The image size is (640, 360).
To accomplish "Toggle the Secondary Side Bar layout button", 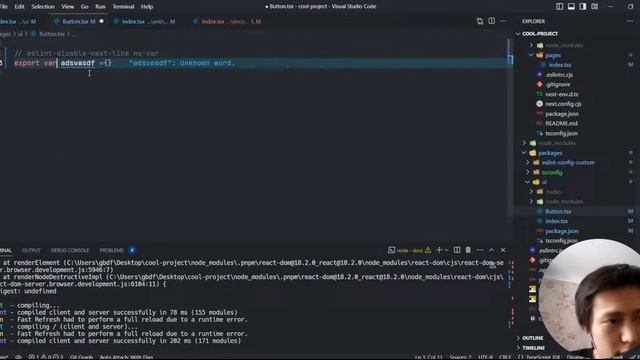I will coord(583,7).
